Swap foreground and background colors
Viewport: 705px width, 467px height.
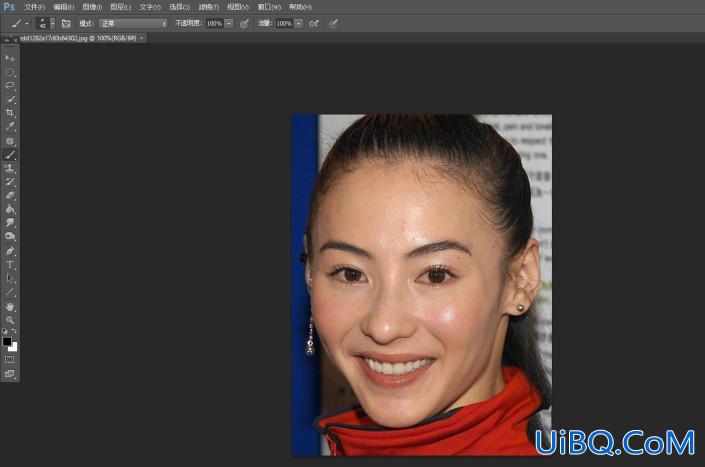point(14,331)
